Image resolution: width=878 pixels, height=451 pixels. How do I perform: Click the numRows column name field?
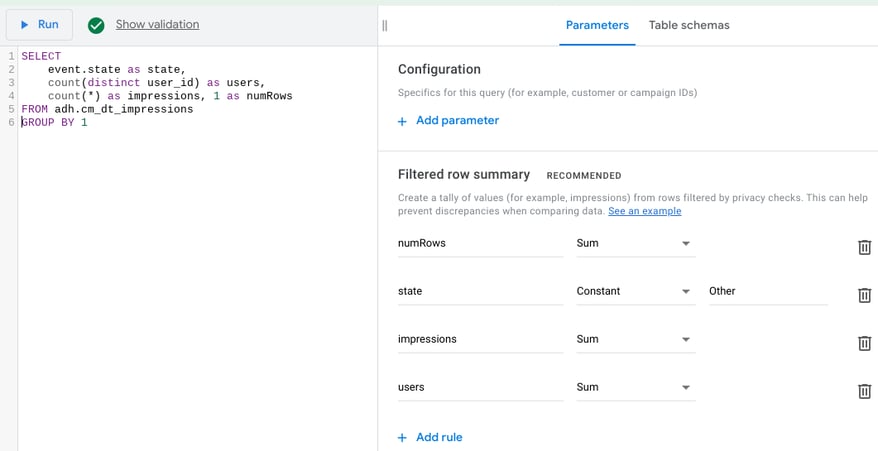pos(480,244)
